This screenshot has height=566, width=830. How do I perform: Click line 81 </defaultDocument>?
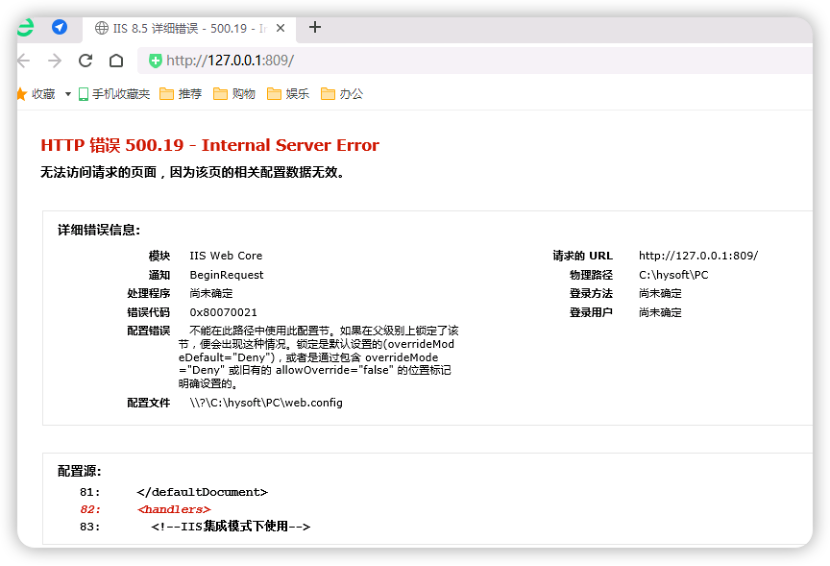pyautogui.click(x=202, y=492)
